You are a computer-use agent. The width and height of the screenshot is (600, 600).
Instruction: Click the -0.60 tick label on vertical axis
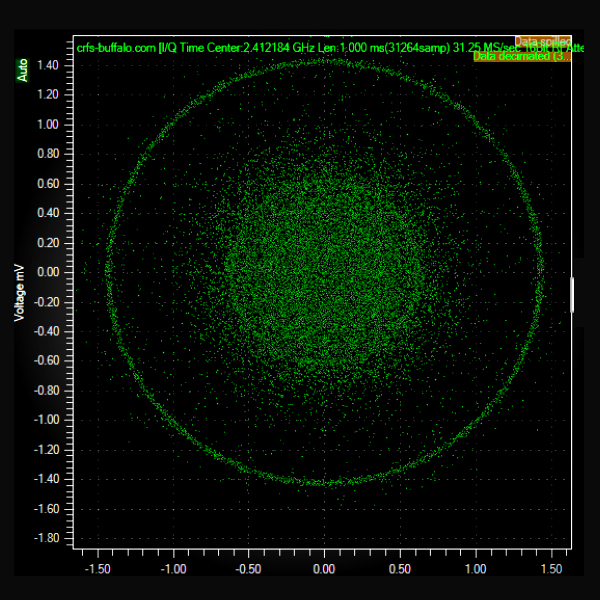46,360
